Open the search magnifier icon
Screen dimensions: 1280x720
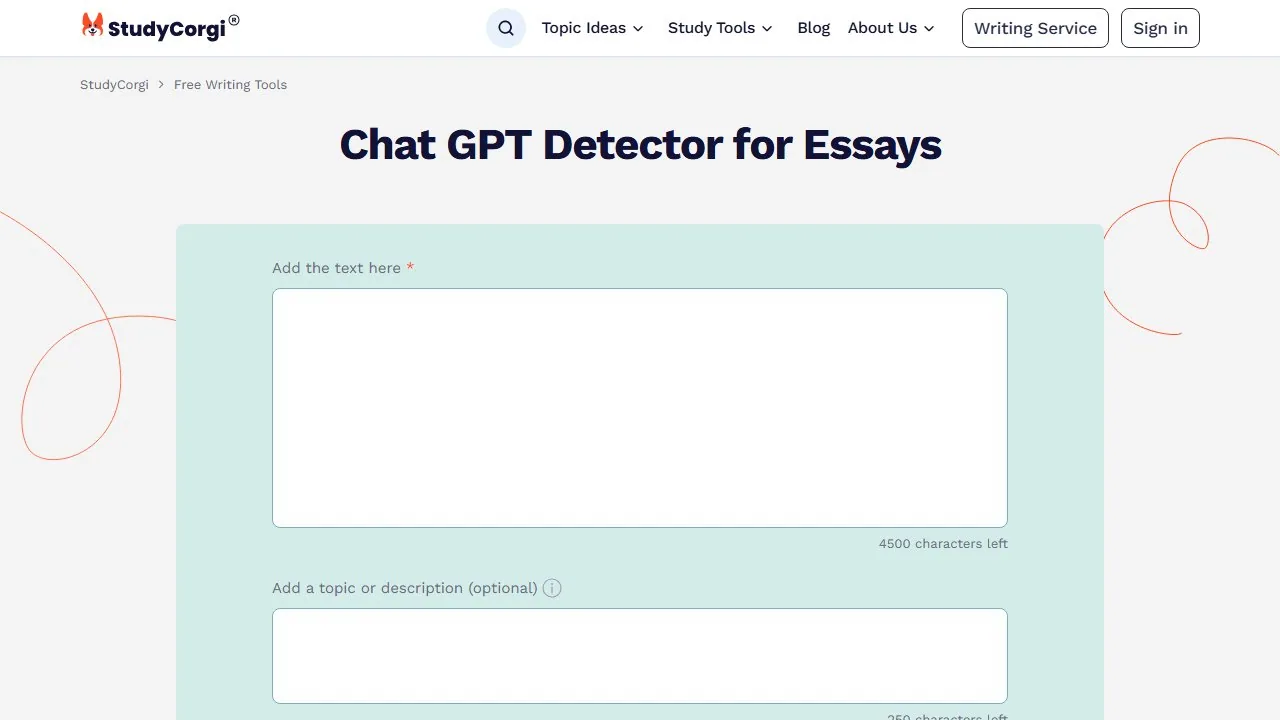coord(506,28)
